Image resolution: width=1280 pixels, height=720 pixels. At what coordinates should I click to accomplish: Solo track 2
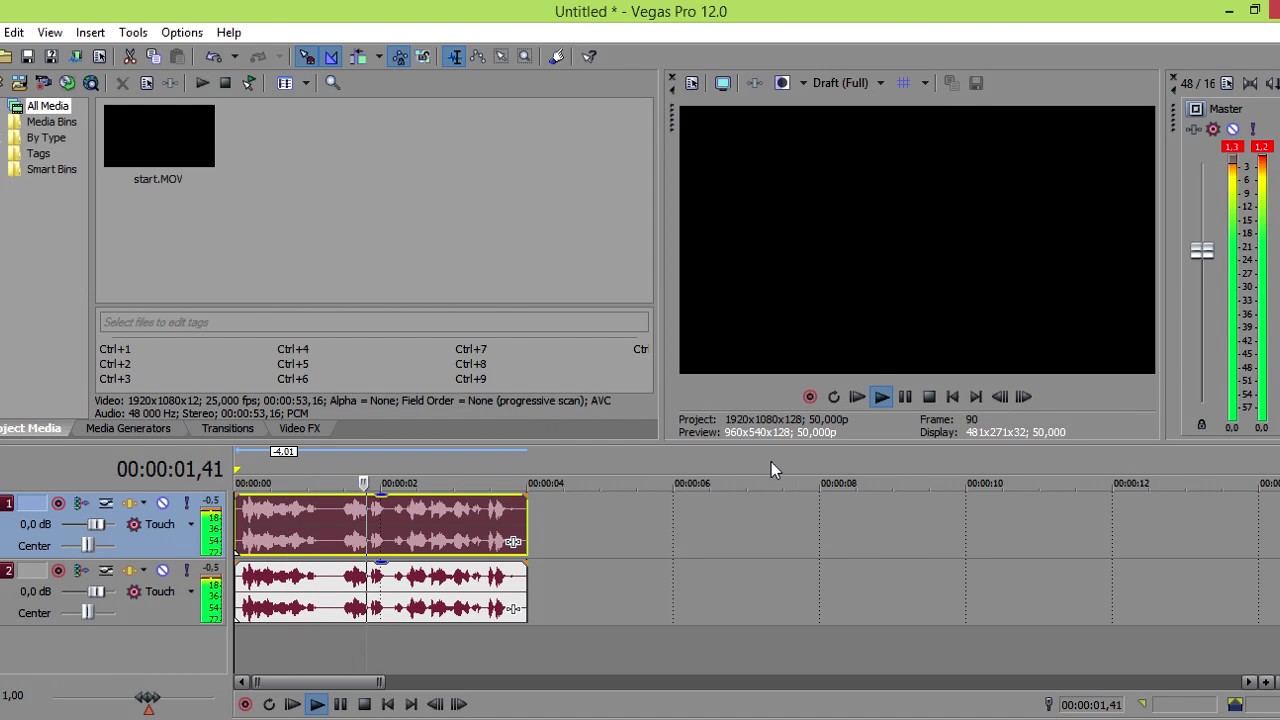[x=186, y=570]
